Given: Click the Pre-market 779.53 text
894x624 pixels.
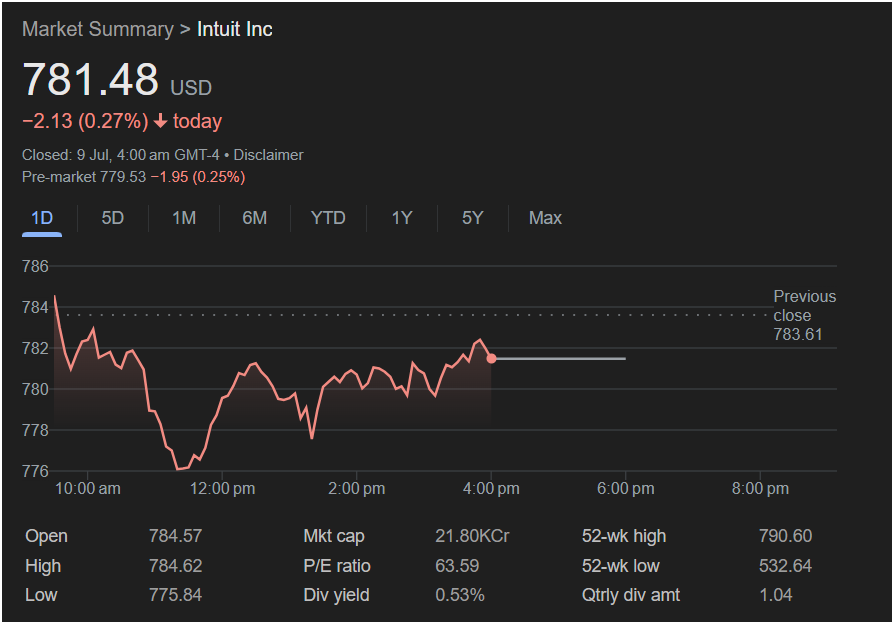Looking at the screenshot, I should click(x=84, y=177).
